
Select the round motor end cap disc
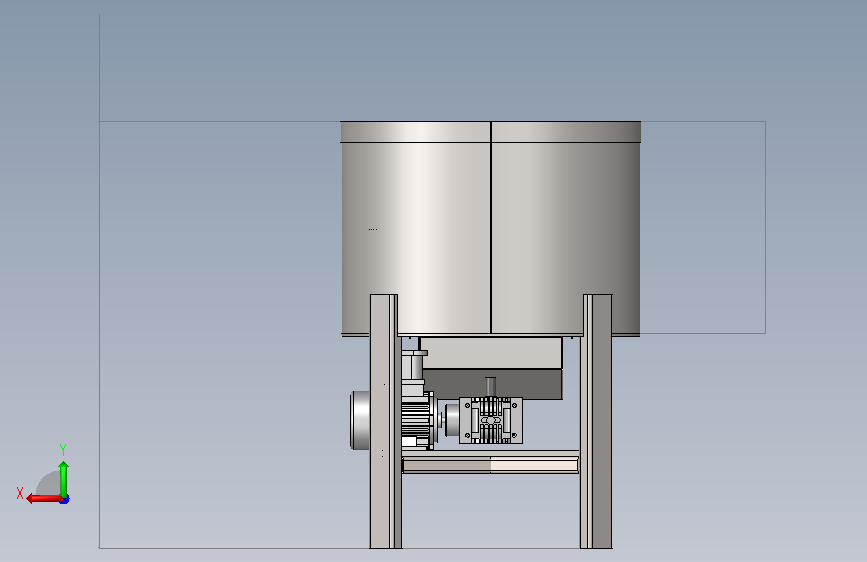coord(360,420)
